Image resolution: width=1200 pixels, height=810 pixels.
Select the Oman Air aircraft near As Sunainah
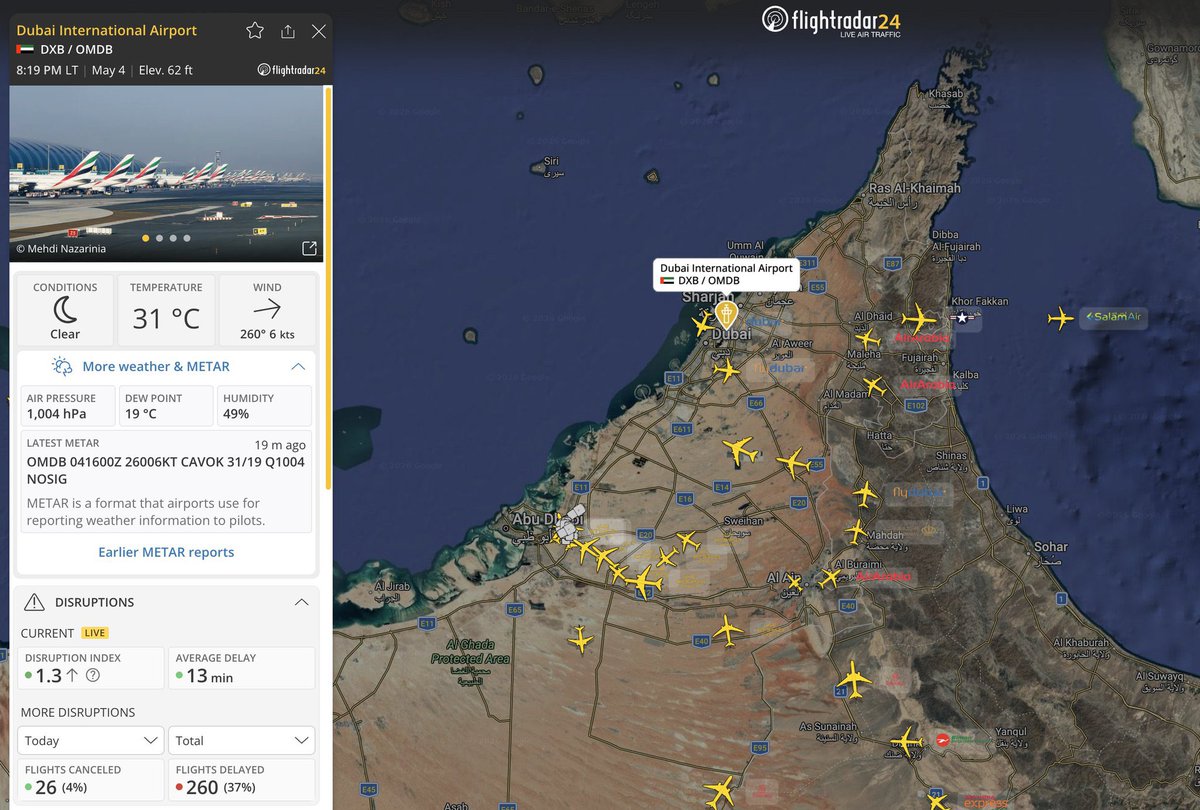pos(906,742)
